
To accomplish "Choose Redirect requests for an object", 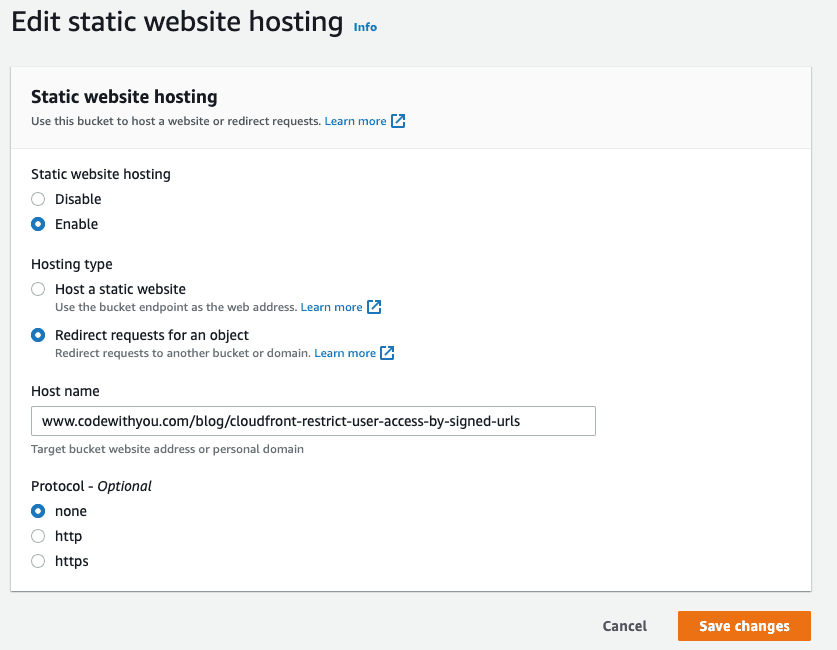I will (38, 335).
